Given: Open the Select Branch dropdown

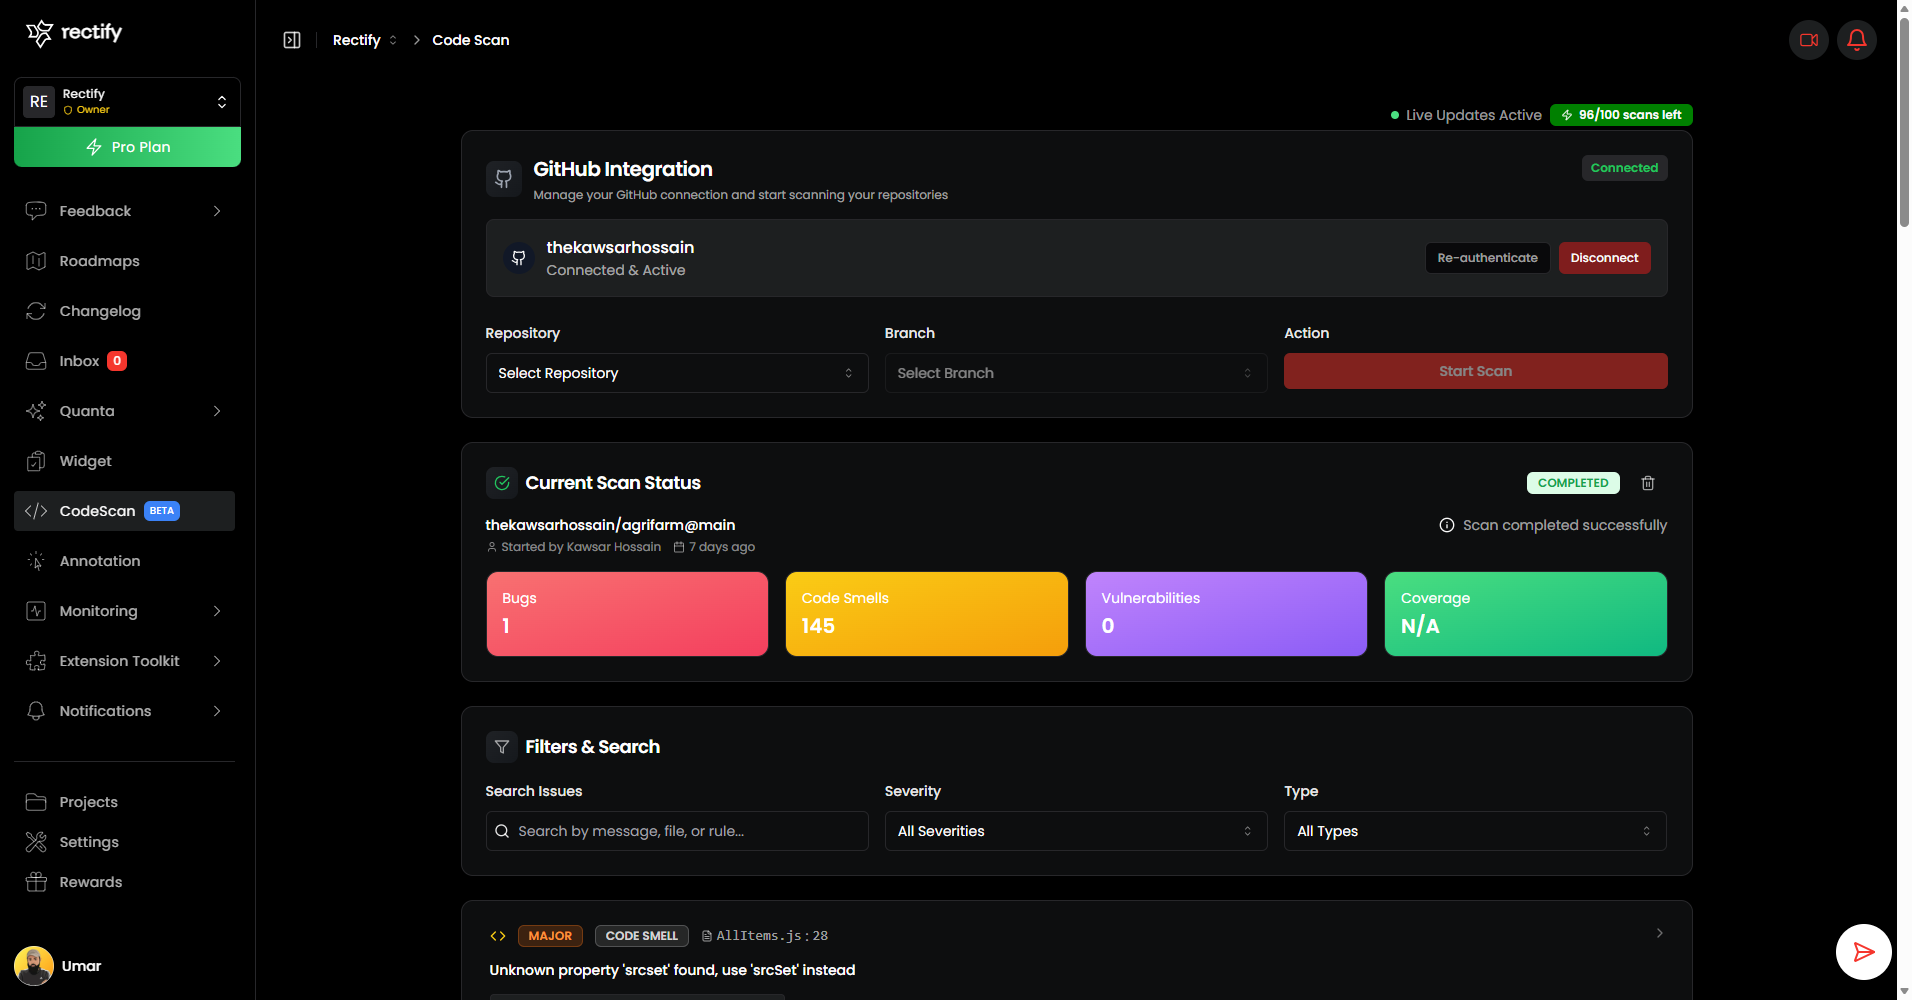Looking at the screenshot, I should point(1076,373).
